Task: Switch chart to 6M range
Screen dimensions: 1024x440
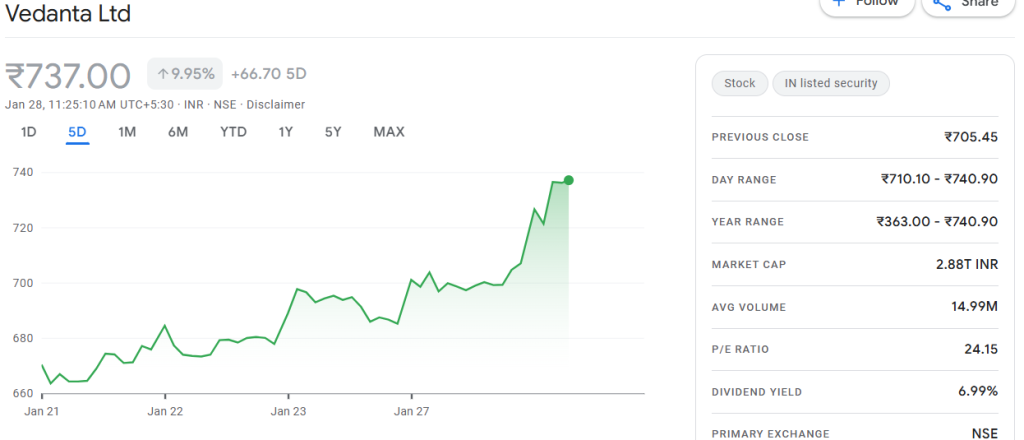Action: 178,133
